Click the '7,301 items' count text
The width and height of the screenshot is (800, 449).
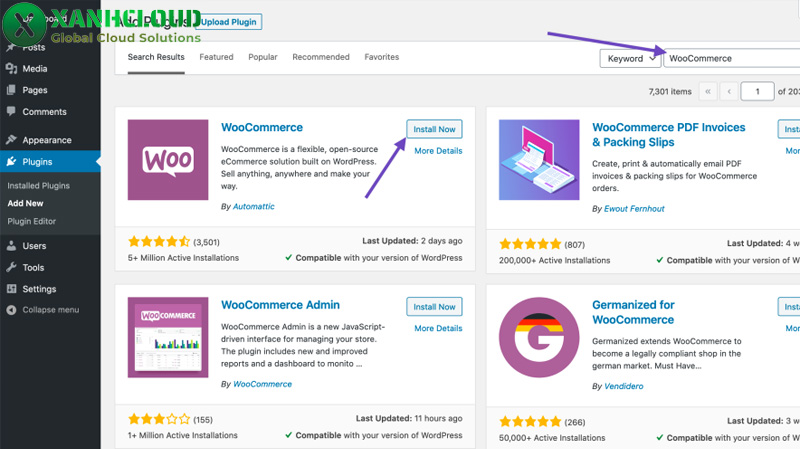(x=670, y=92)
